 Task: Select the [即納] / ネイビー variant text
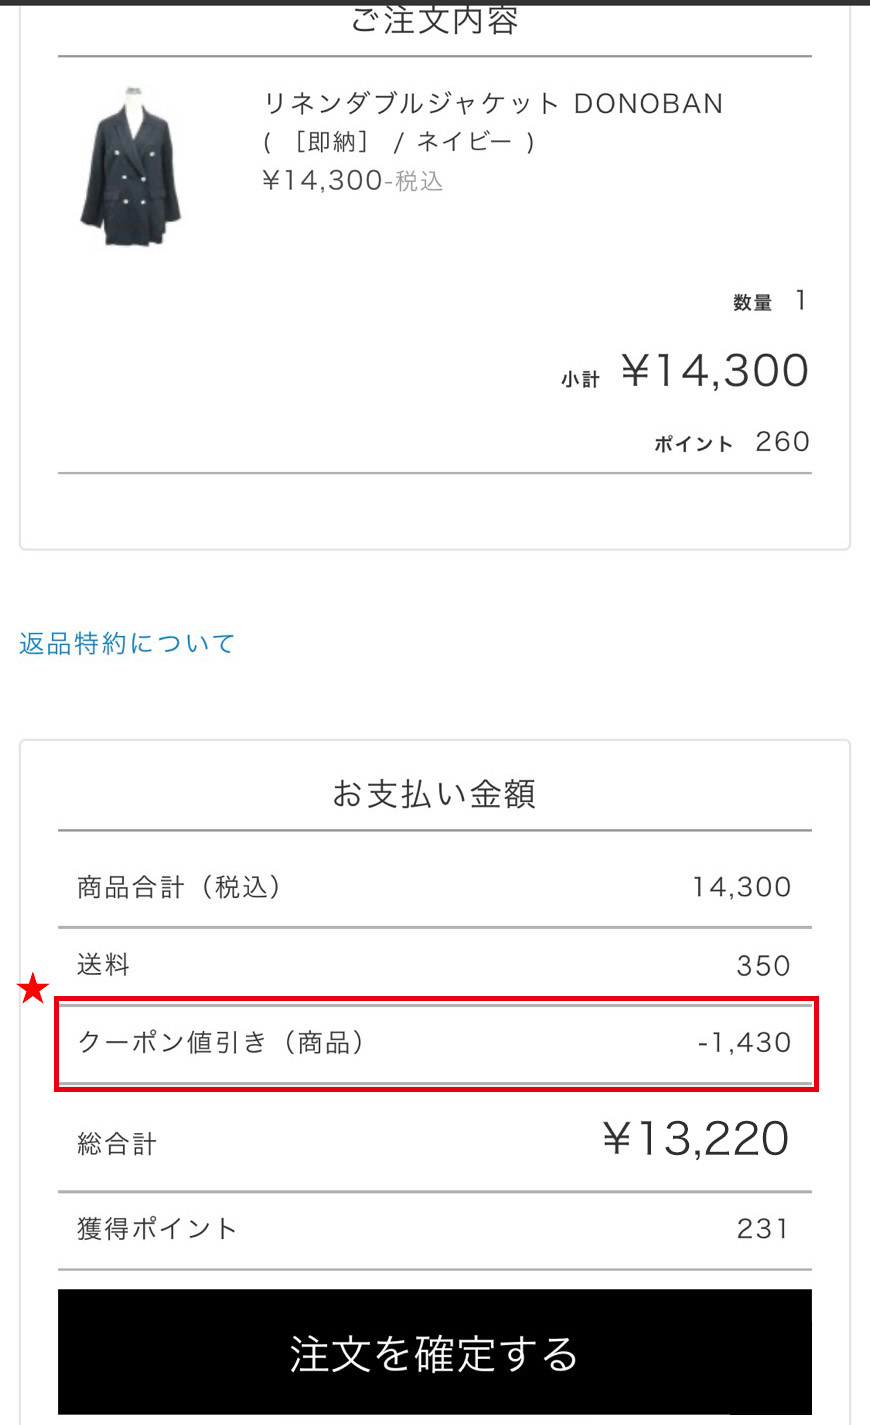[399, 142]
